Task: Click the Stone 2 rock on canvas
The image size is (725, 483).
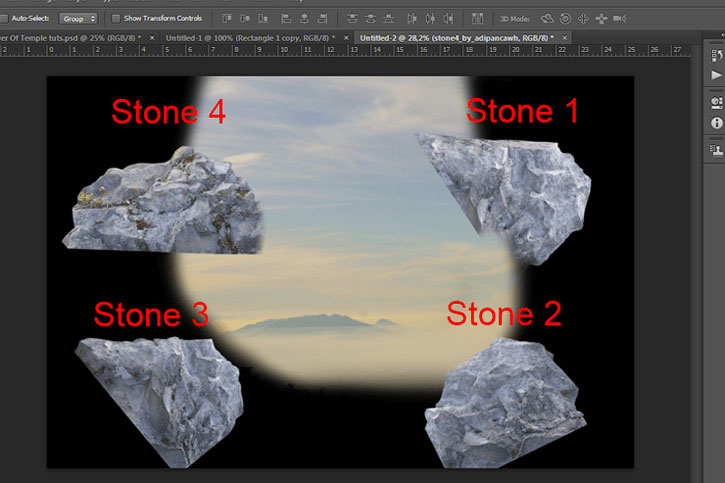Action: [504, 404]
